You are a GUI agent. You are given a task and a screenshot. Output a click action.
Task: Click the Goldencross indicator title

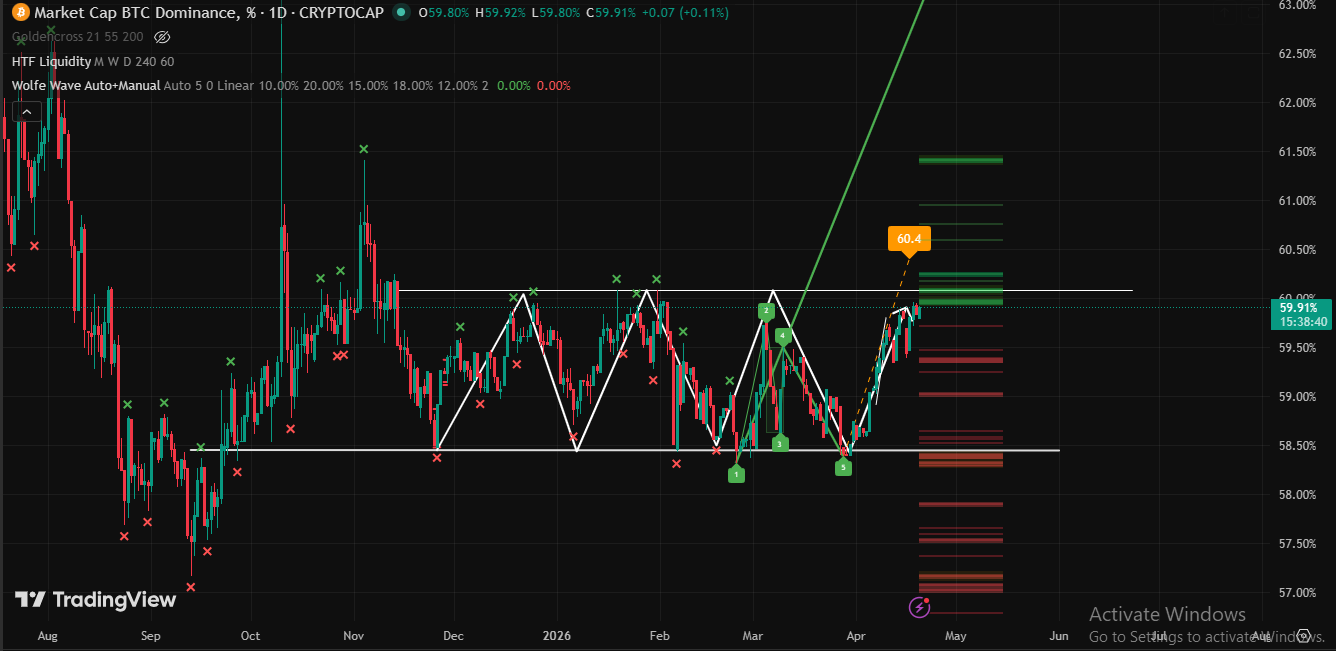(48, 36)
